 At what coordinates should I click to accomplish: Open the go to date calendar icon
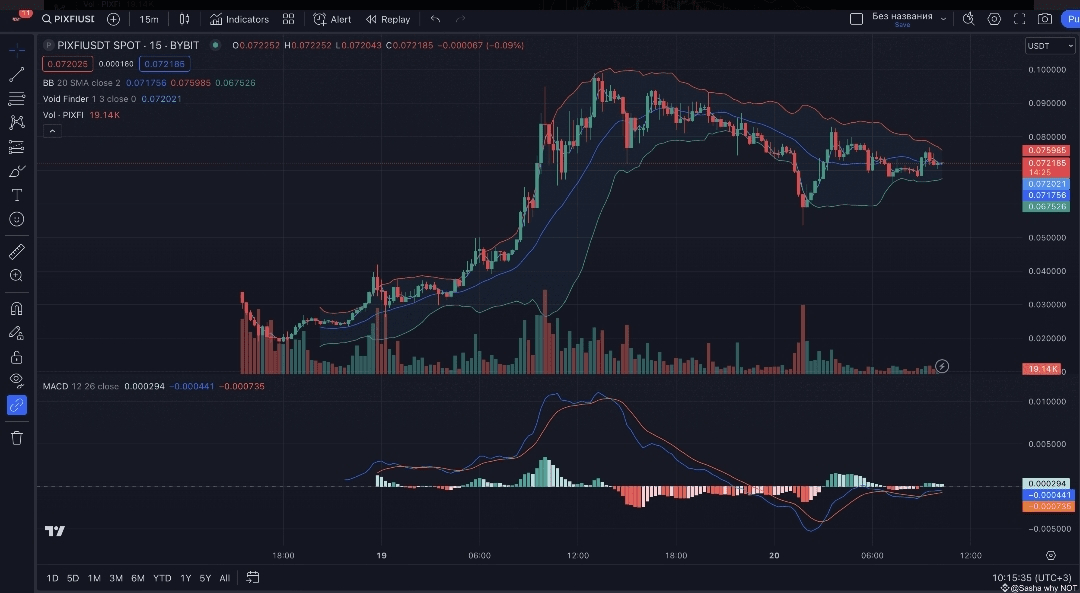(x=253, y=578)
